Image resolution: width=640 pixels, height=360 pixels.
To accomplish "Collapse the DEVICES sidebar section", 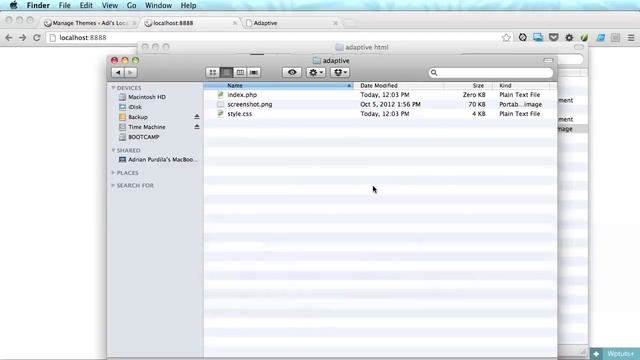I will tap(113, 88).
